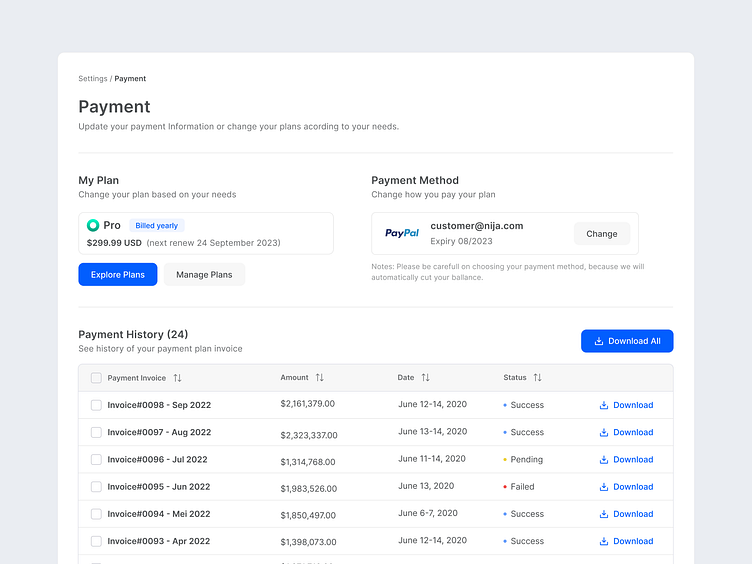Image resolution: width=752 pixels, height=564 pixels.
Task: Toggle the select-all invoices checkbox
Action: (96, 378)
